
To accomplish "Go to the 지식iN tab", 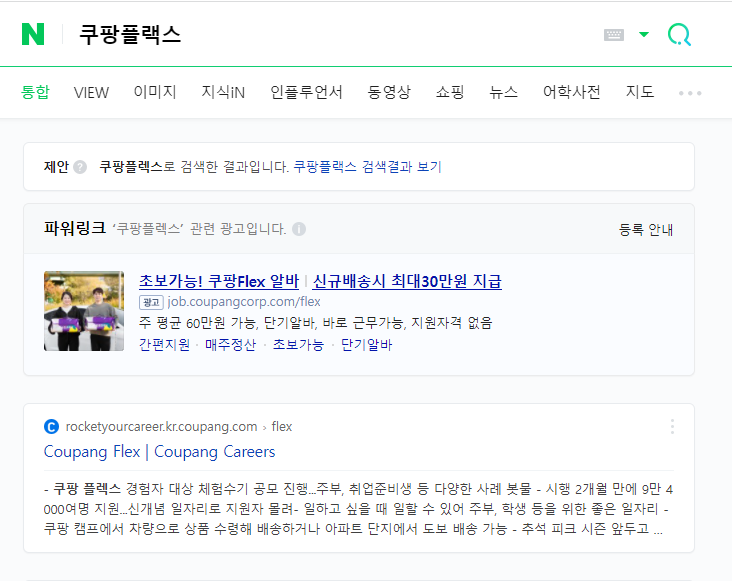I will pos(223,92).
